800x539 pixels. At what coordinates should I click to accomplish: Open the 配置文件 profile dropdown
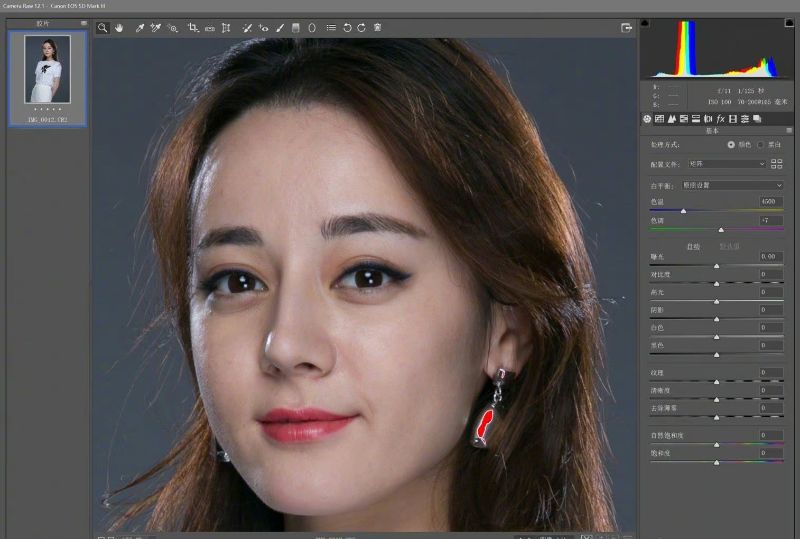pyautogui.click(x=724, y=163)
